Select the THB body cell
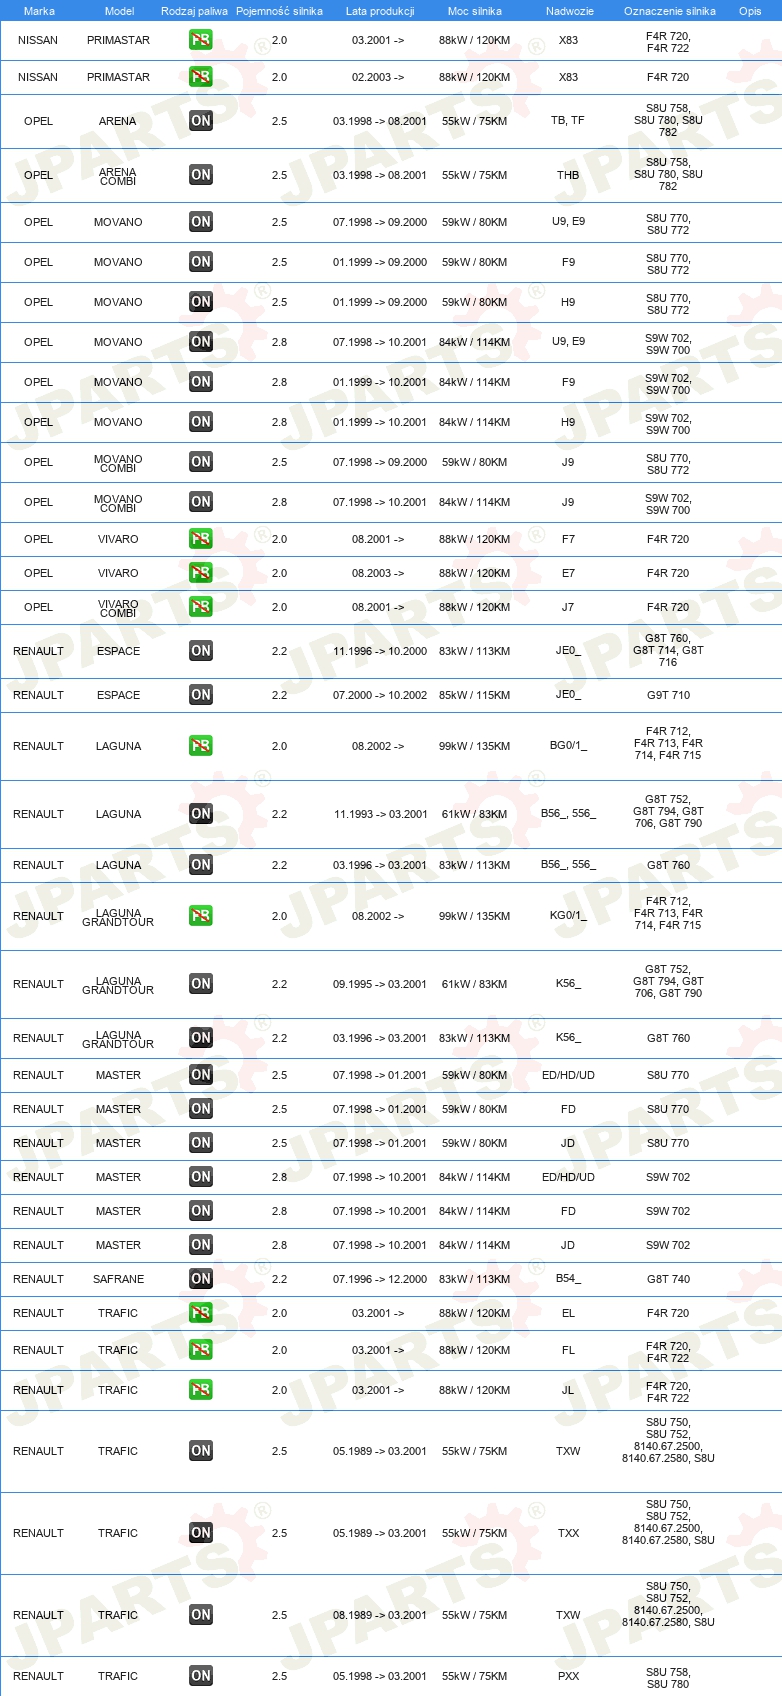The height and width of the screenshot is (1696, 782). 568,175
